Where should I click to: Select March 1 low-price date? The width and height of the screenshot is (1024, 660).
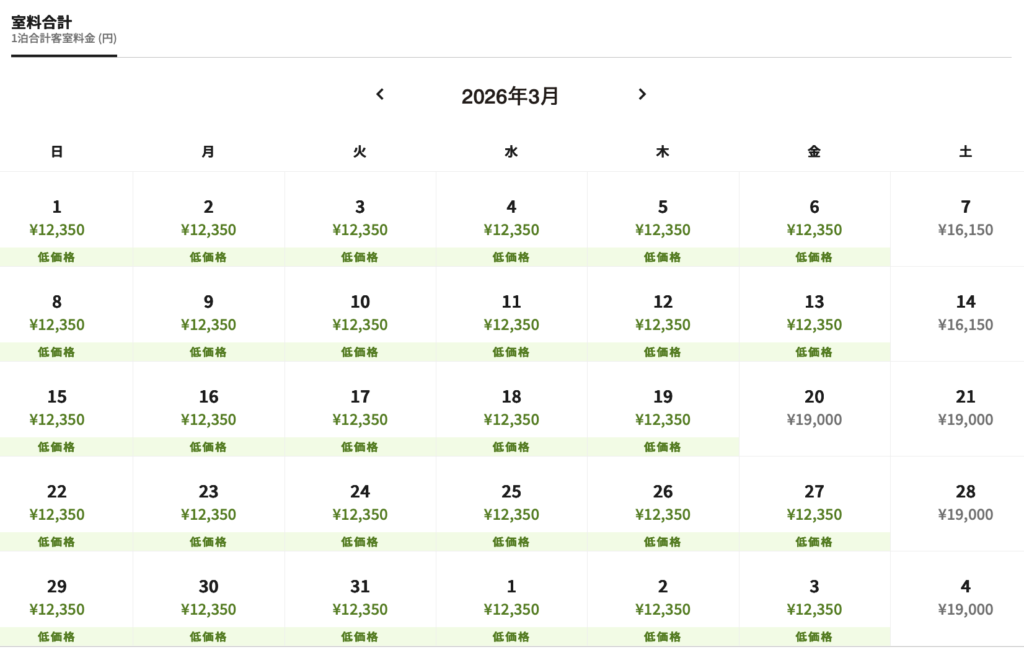point(57,219)
